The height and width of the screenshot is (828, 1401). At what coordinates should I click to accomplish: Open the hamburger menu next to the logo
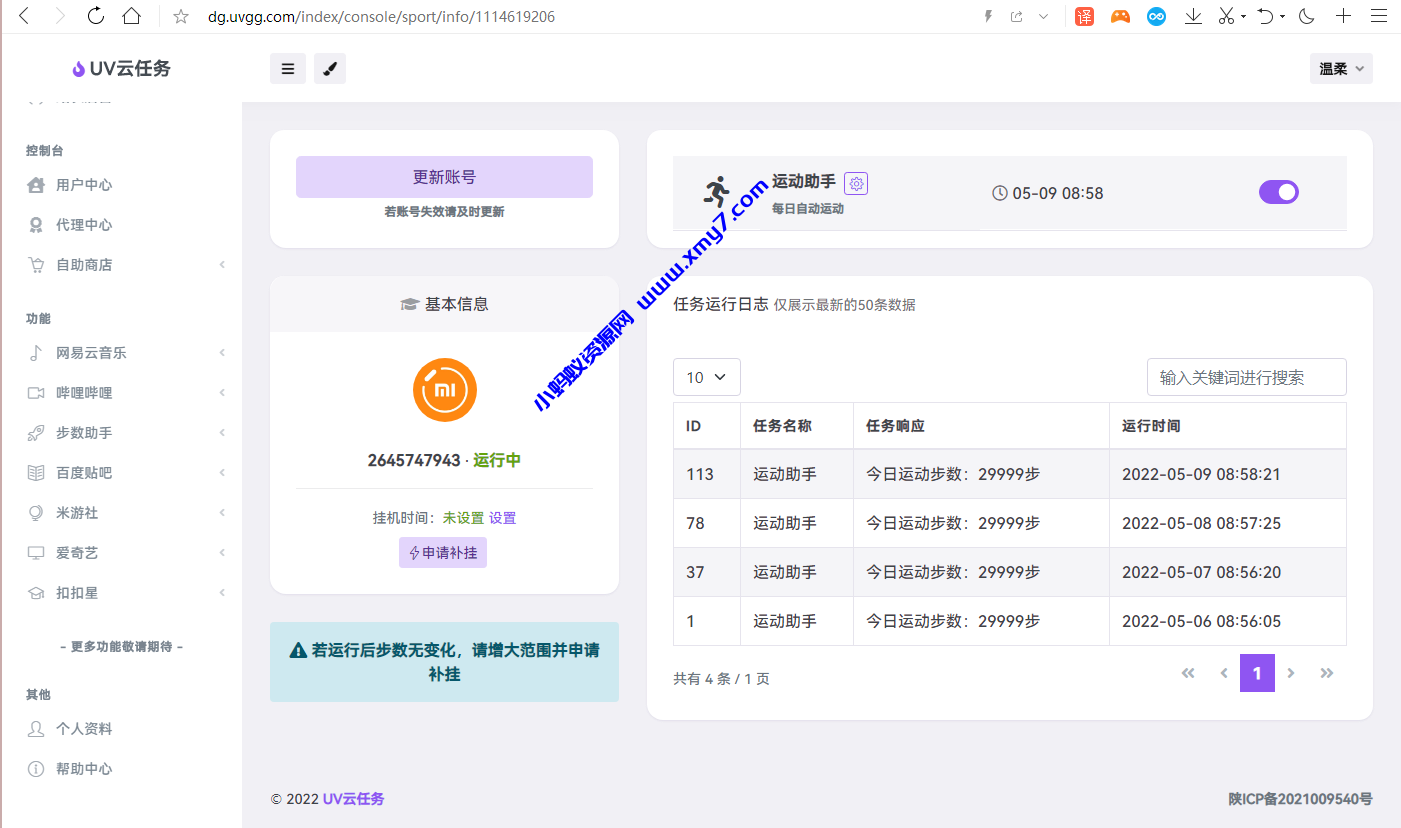point(288,68)
